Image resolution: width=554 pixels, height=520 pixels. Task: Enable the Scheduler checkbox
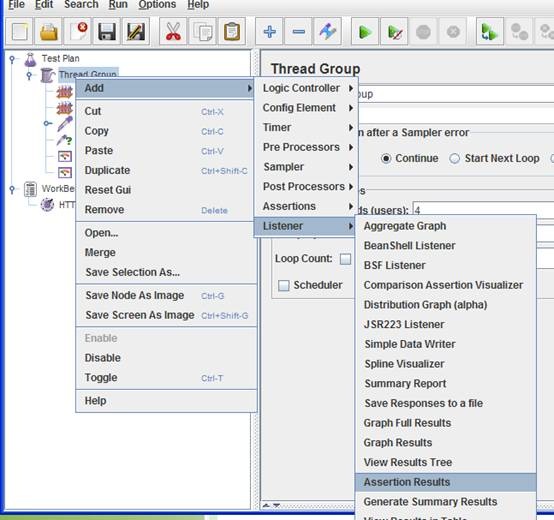click(283, 285)
